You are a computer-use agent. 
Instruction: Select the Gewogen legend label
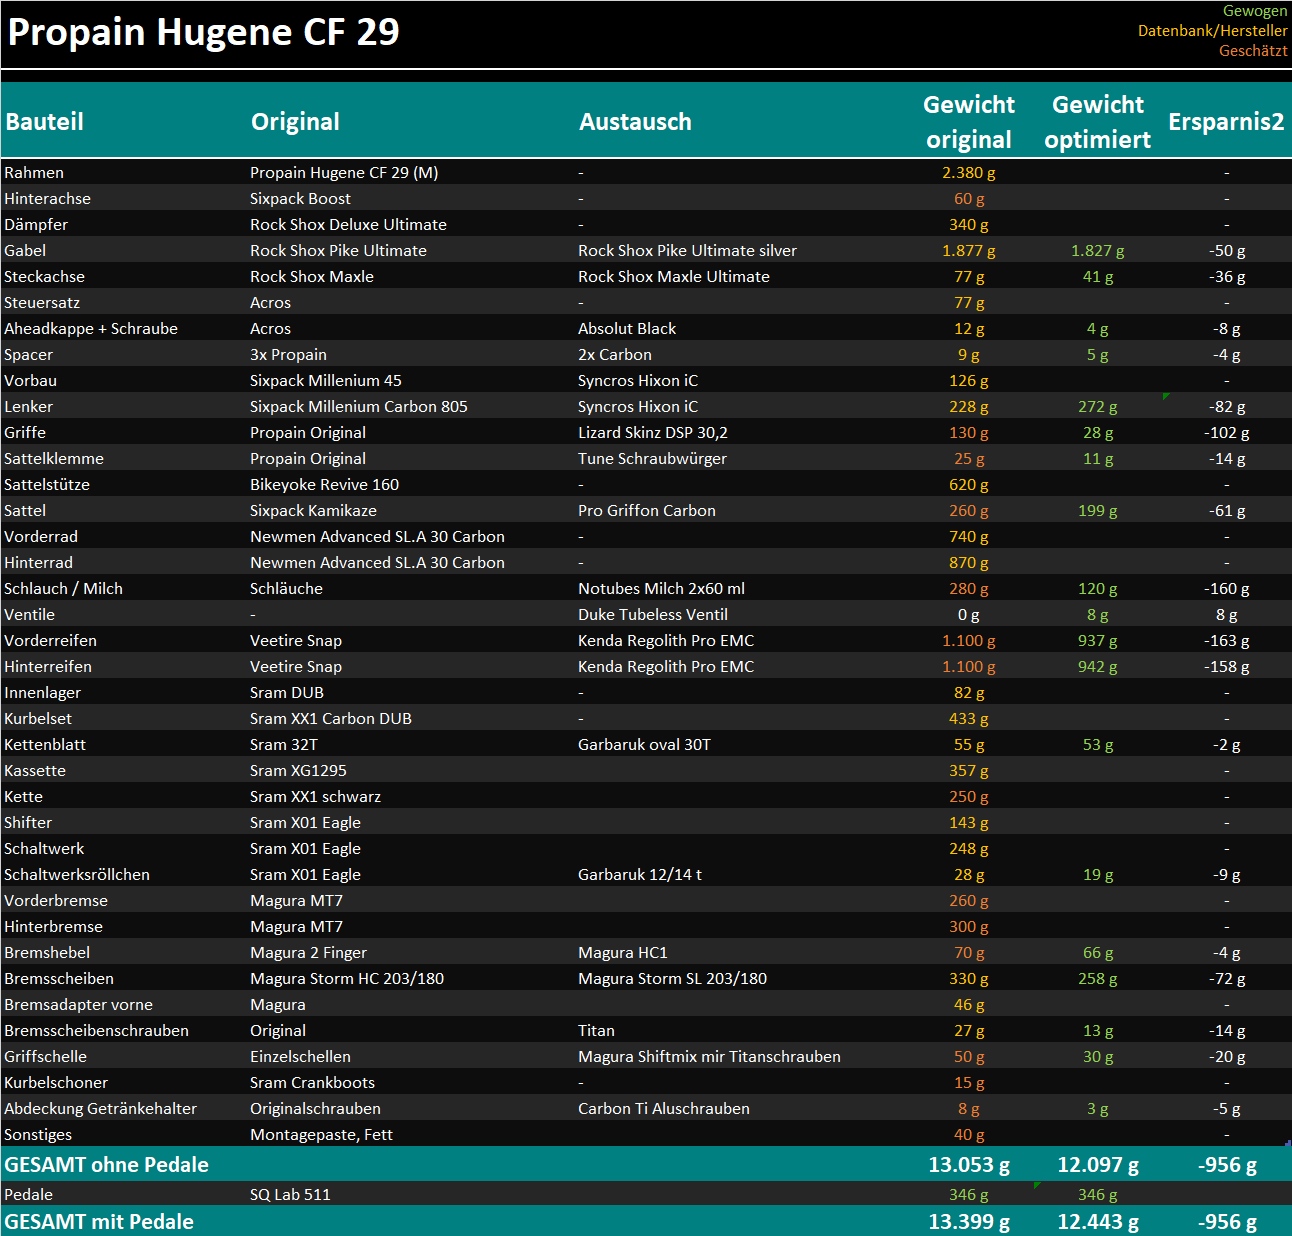pyautogui.click(x=1255, y=11)
